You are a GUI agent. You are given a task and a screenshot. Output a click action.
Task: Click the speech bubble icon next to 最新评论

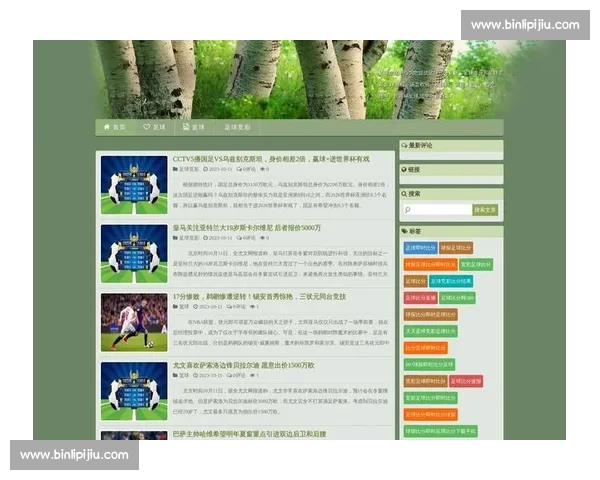tap(404, 145)
